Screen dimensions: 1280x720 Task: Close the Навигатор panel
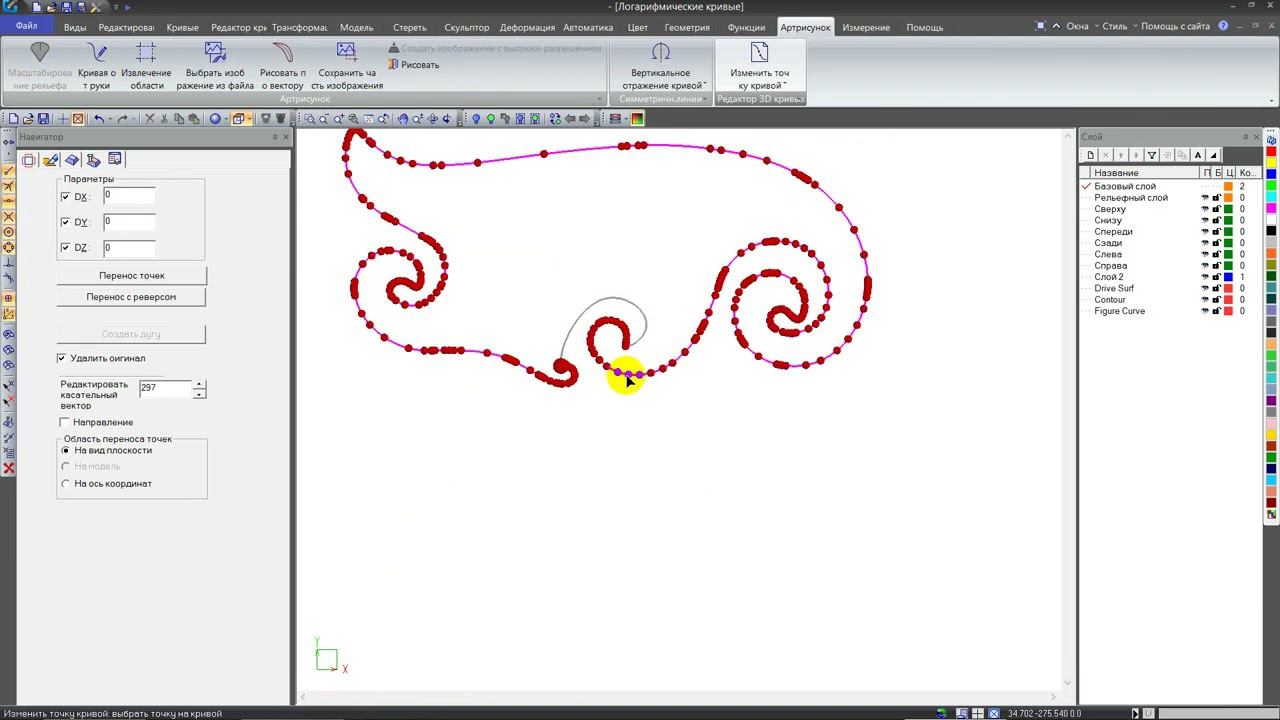[286, 137]
